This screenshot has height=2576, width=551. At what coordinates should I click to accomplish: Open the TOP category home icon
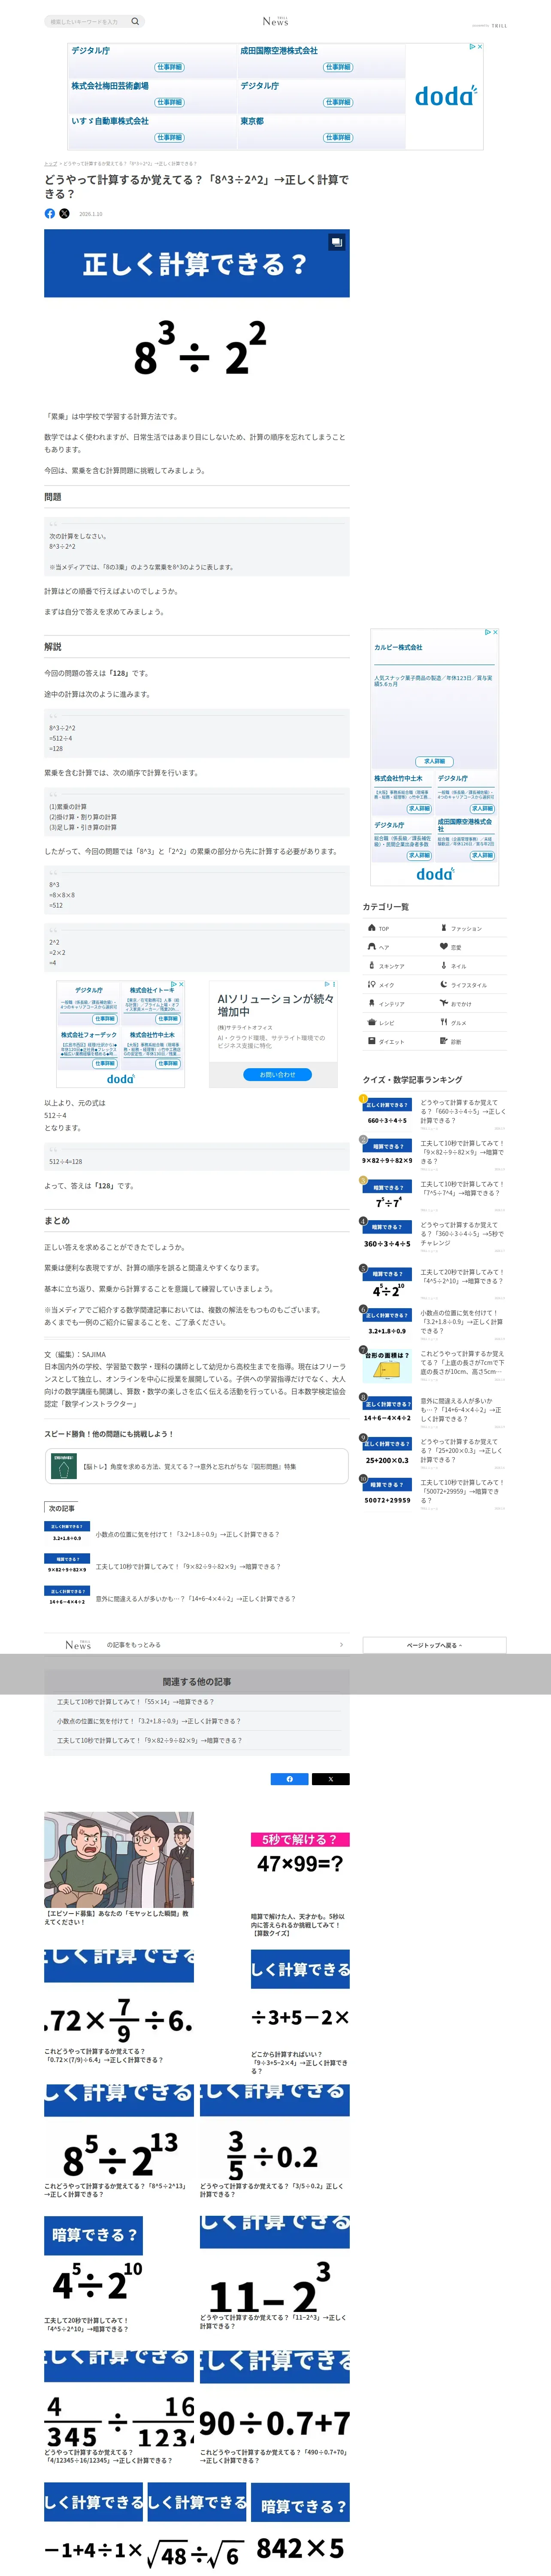coord(372,927)
